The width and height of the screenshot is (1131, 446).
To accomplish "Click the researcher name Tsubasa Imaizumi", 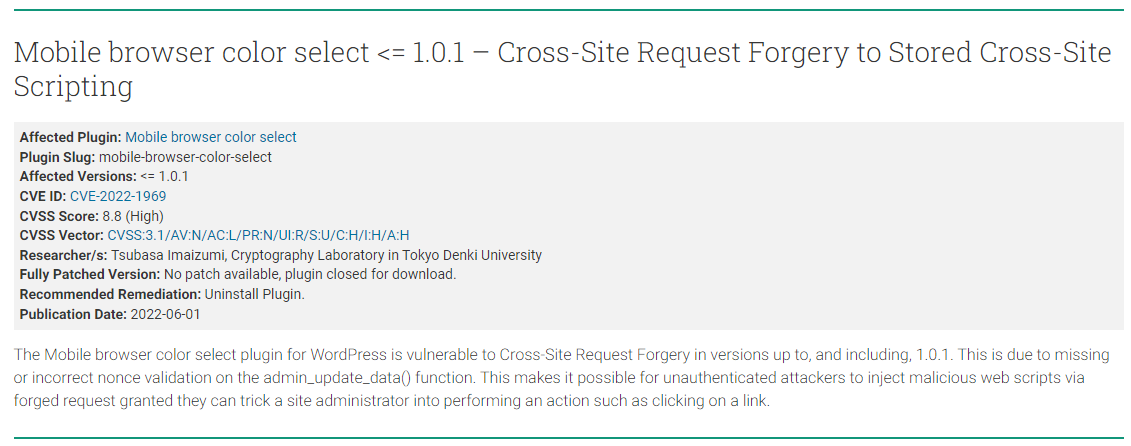I will [160, 255].
